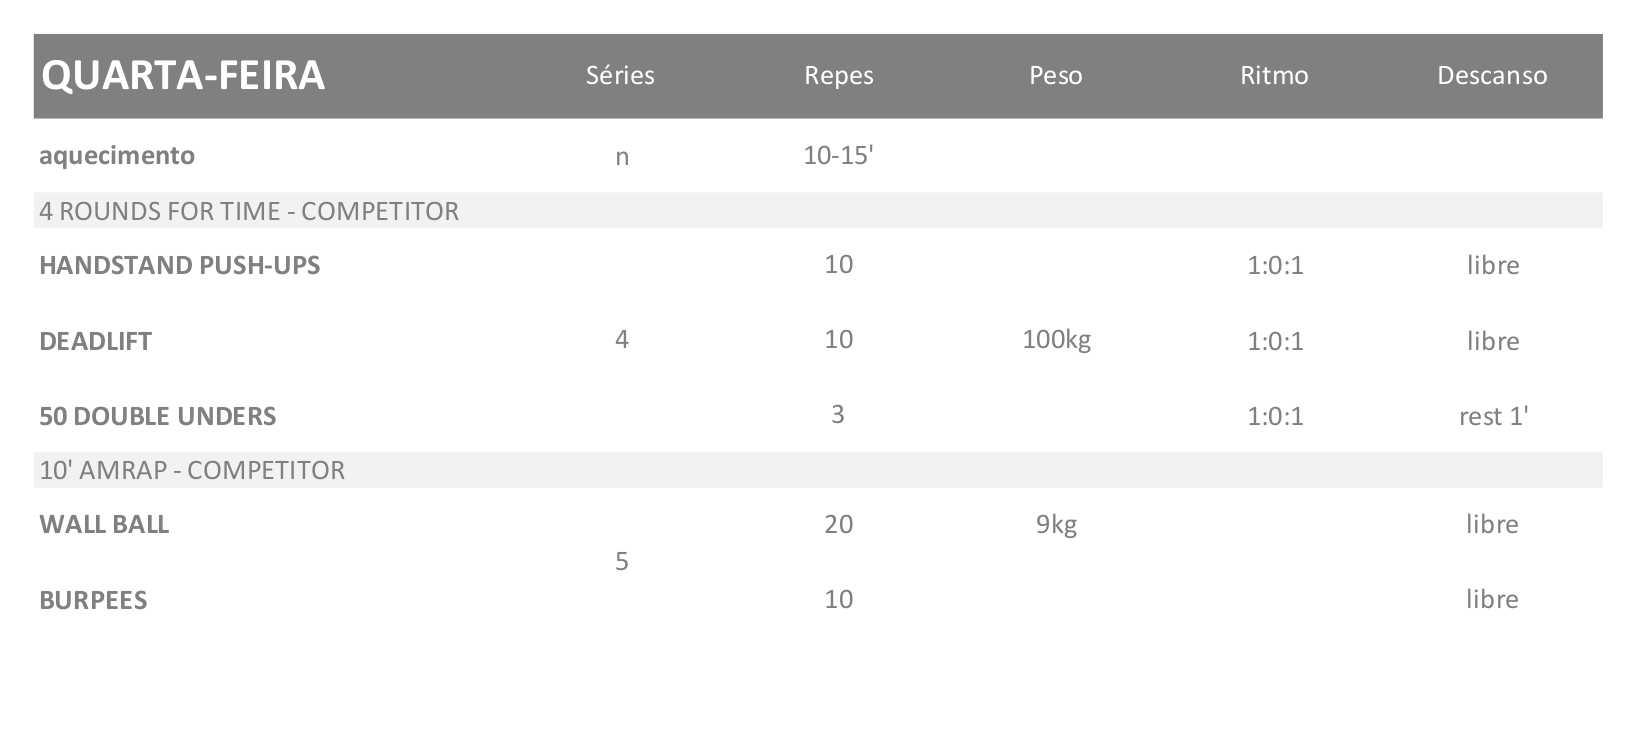Click the rest 1' cell

[x=1493, y=416]
